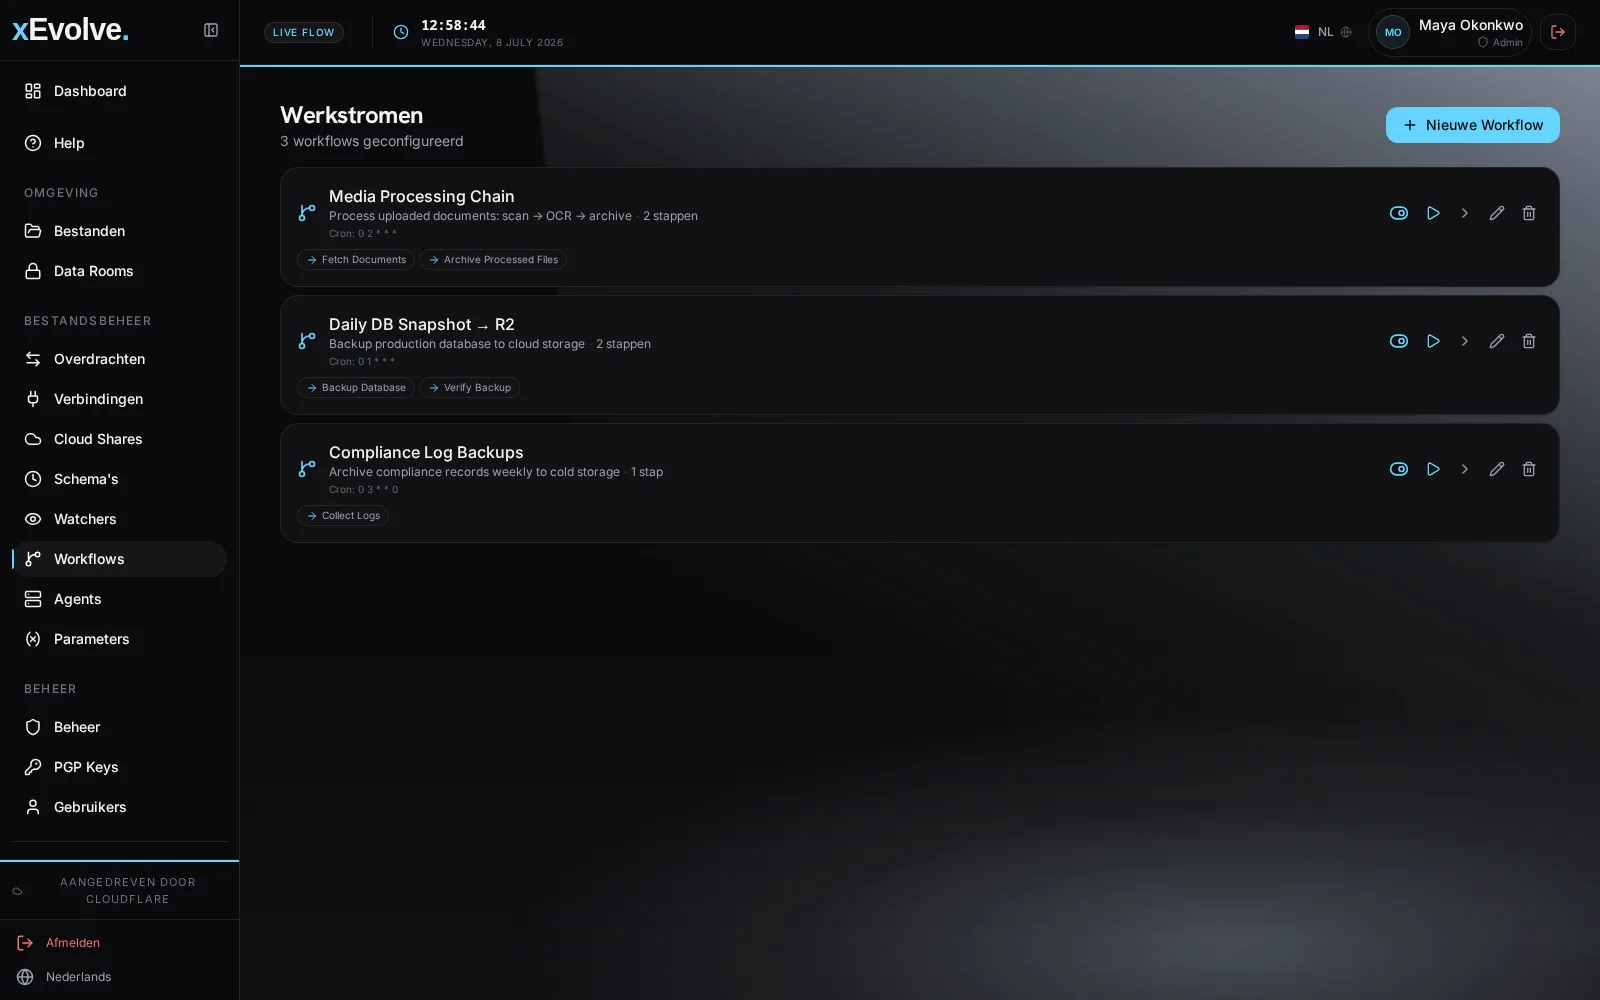Open Maya Okonkwo user profile

tap(1450, 32)
